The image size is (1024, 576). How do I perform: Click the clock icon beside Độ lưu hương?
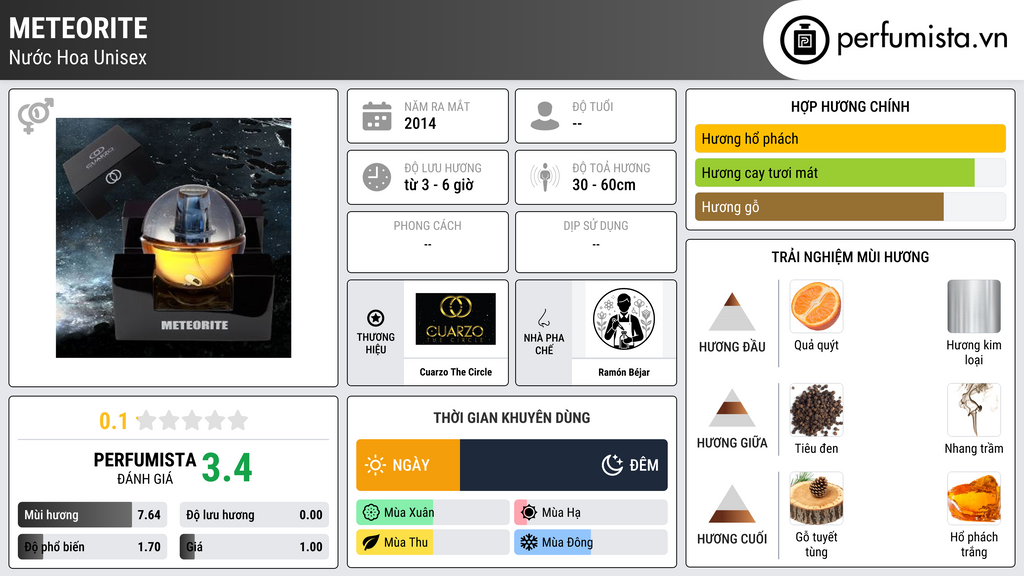click(x=377, y=177)
